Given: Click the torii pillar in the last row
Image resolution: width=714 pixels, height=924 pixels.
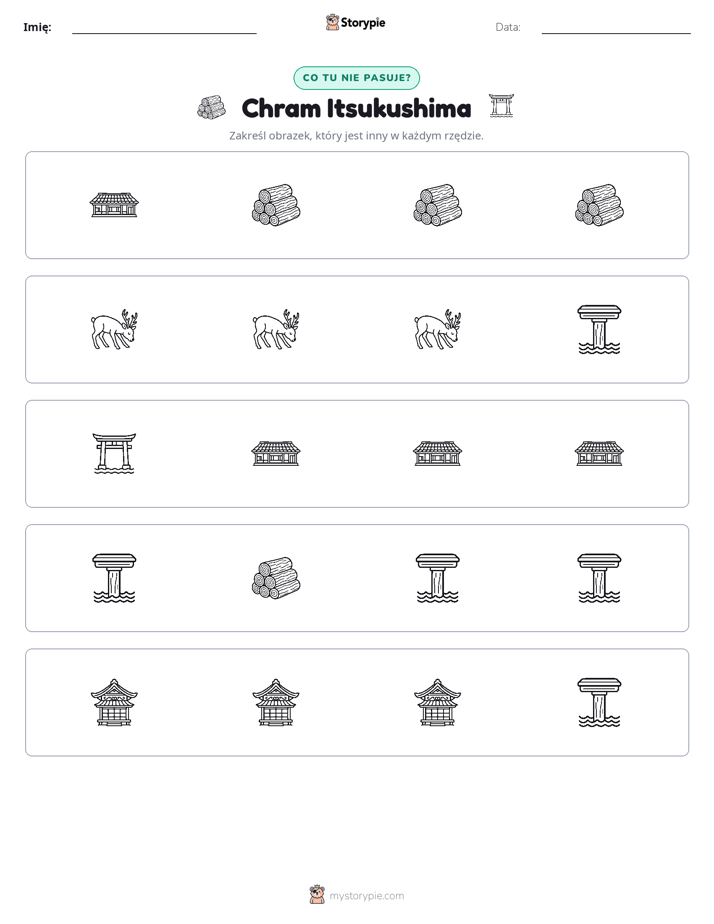Looking at the screenshot, I should (599, 702).
